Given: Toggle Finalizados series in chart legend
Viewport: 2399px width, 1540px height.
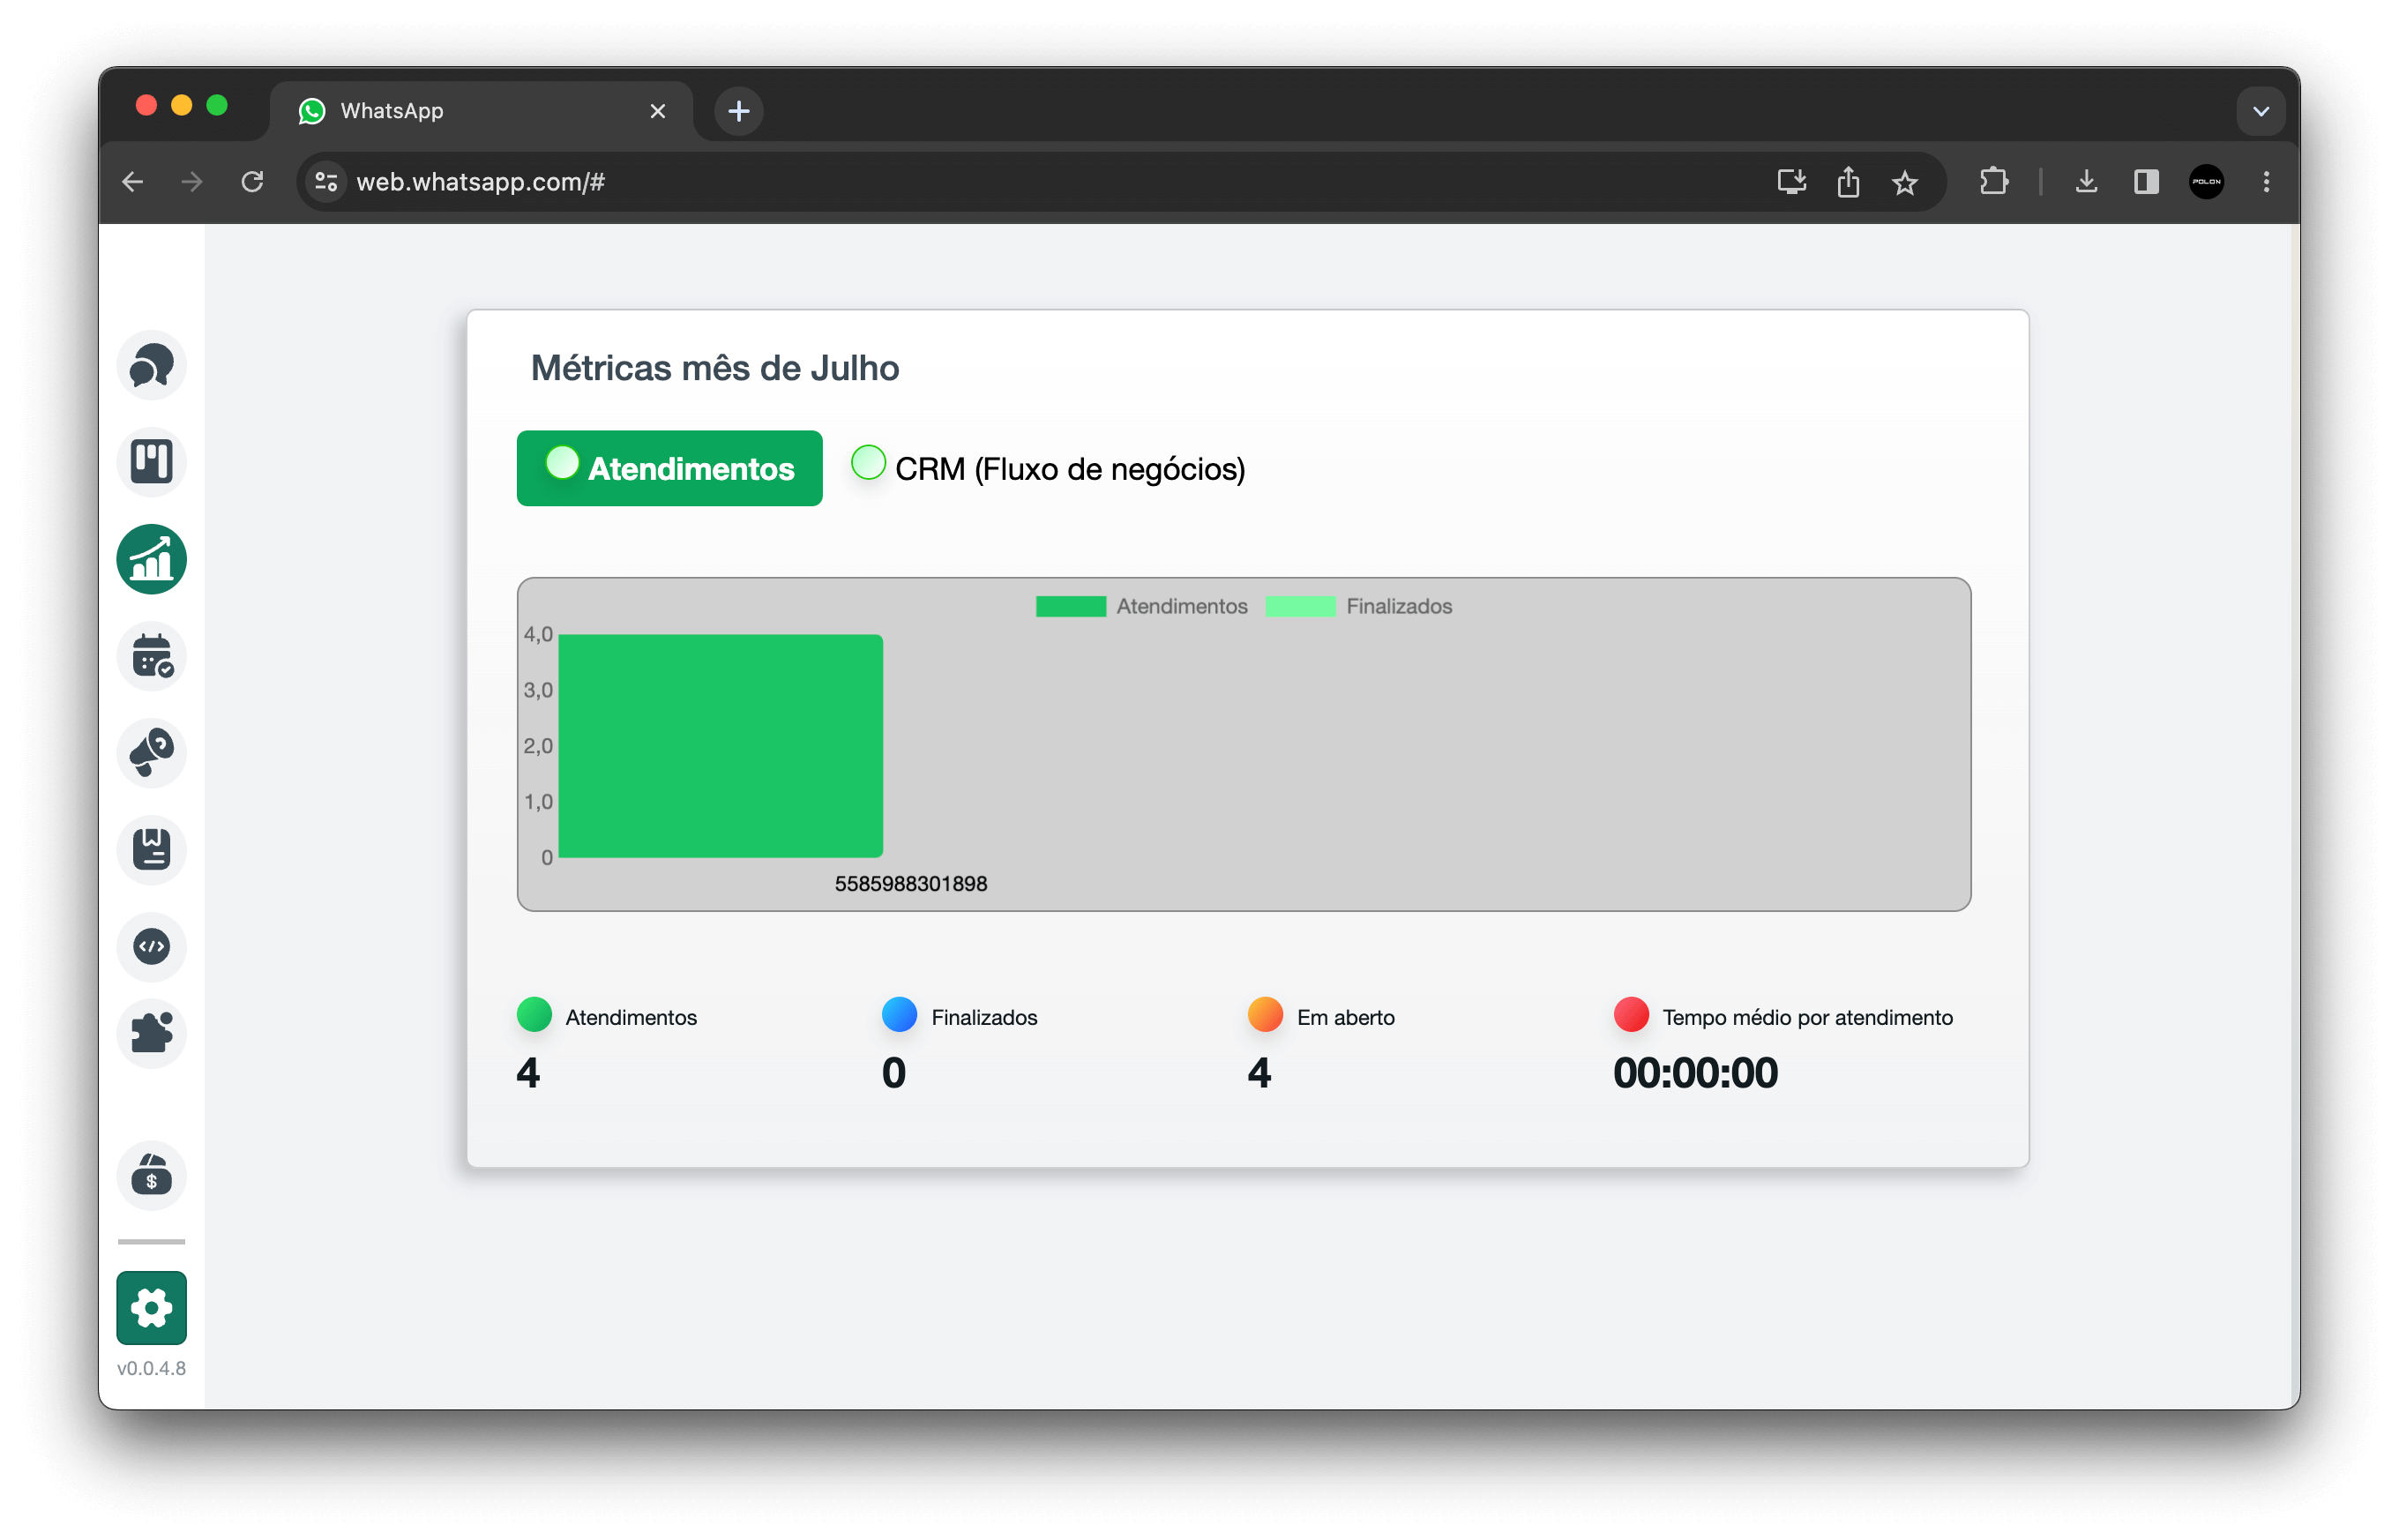Looking at the screenshot, I should tap(1358, 606).
